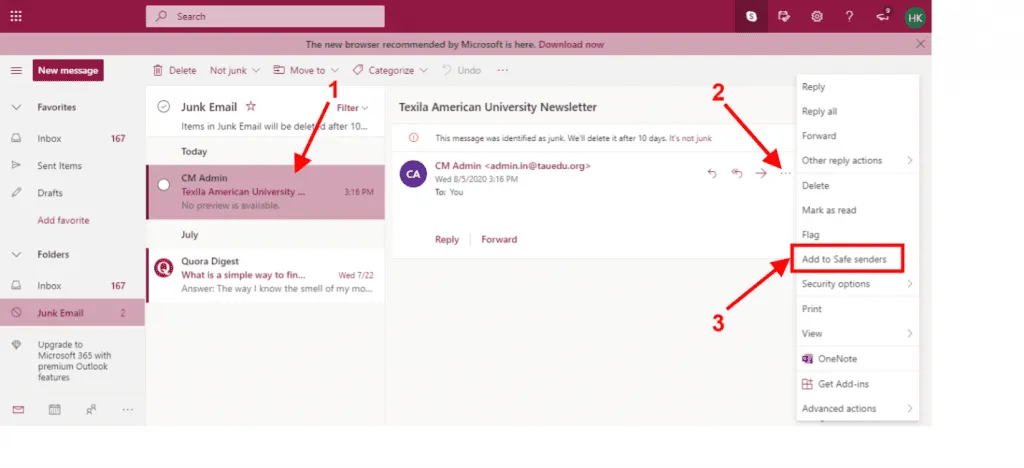Open toolbar overflow ellipsis next to Undo
Screen dimensions: 1024x468
pyautogui.click(x=502, y=70)
